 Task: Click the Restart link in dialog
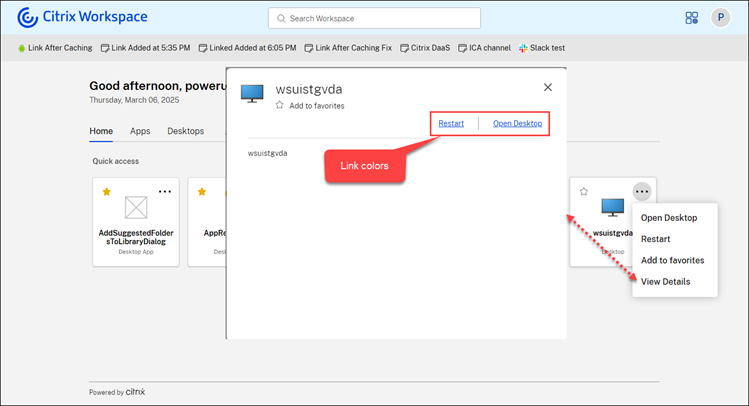pyautogui.click(x=451, y=123)
